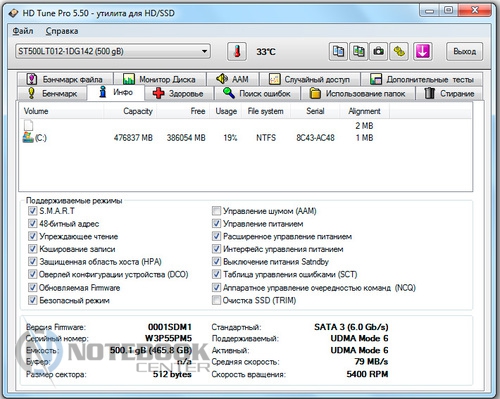Open the ST500LT012 drive selection dropdown

point(113,51)
